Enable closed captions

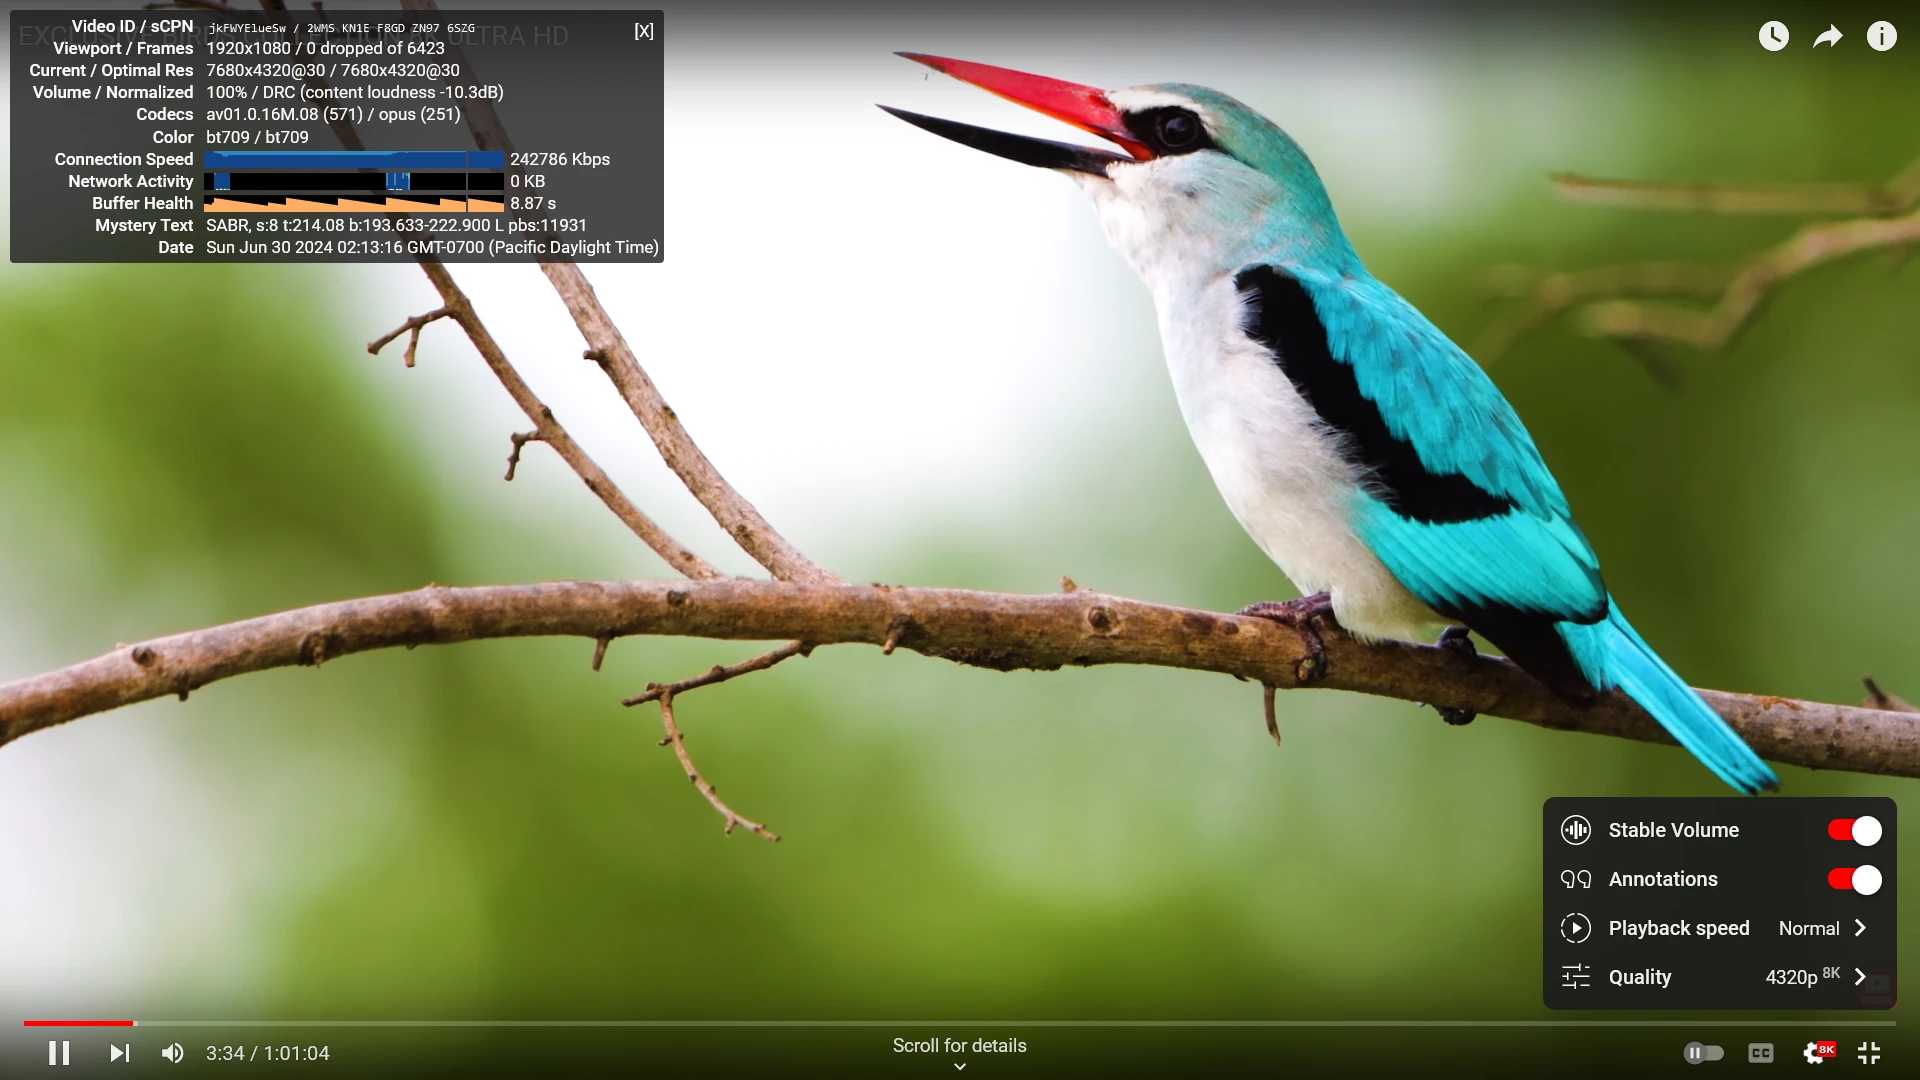(x=1761, y=1053)
